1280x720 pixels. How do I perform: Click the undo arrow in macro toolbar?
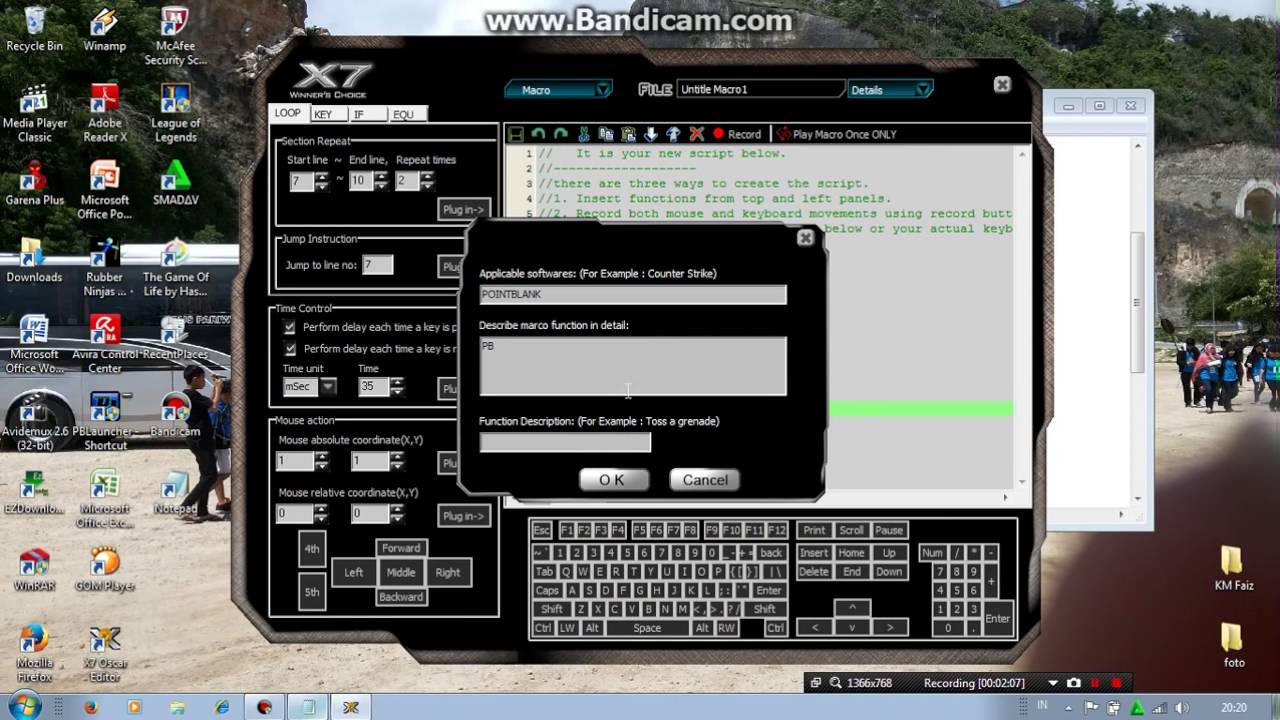539,134
